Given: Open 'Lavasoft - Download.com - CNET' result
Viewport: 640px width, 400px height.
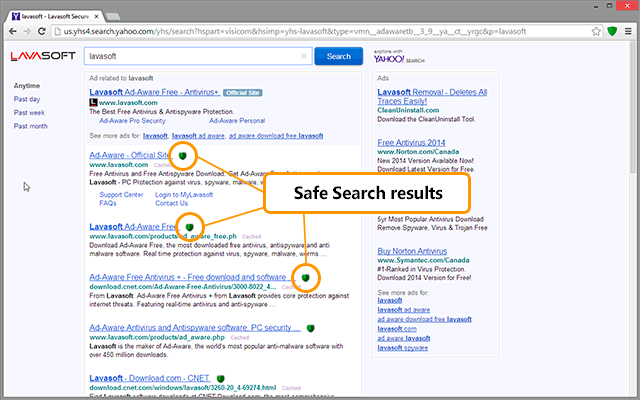Looking at the screenshot, I should coord(150,378).
